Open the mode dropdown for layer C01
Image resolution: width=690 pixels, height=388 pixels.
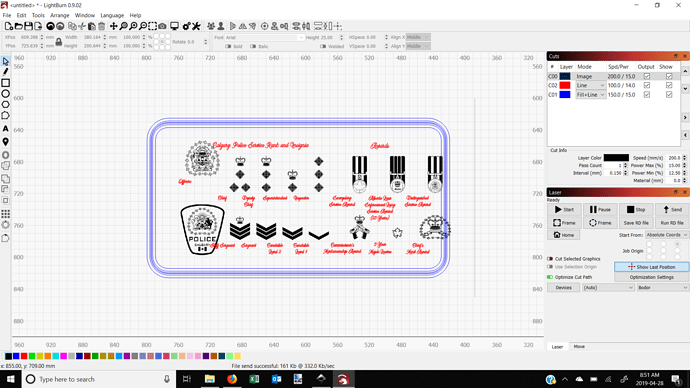(591, 95)
